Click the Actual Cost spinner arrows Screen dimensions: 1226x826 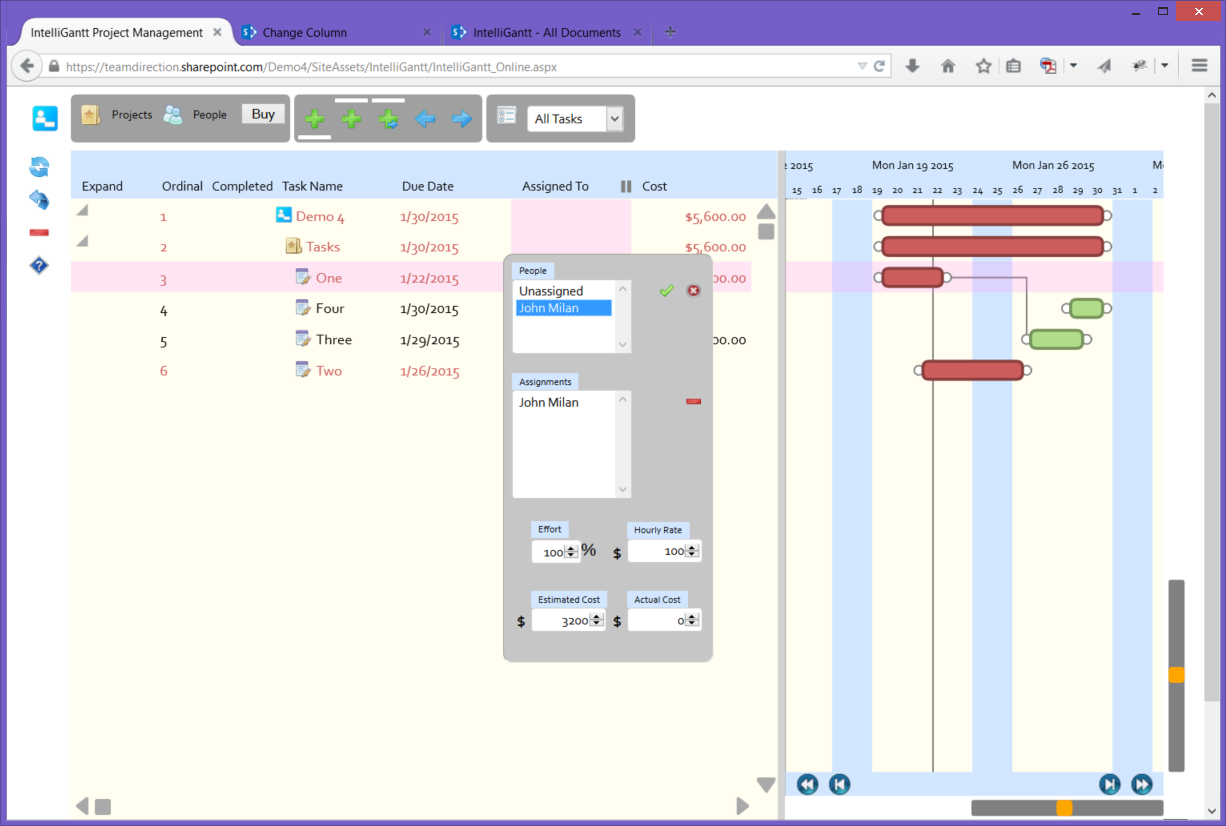(x=692, y=620)
